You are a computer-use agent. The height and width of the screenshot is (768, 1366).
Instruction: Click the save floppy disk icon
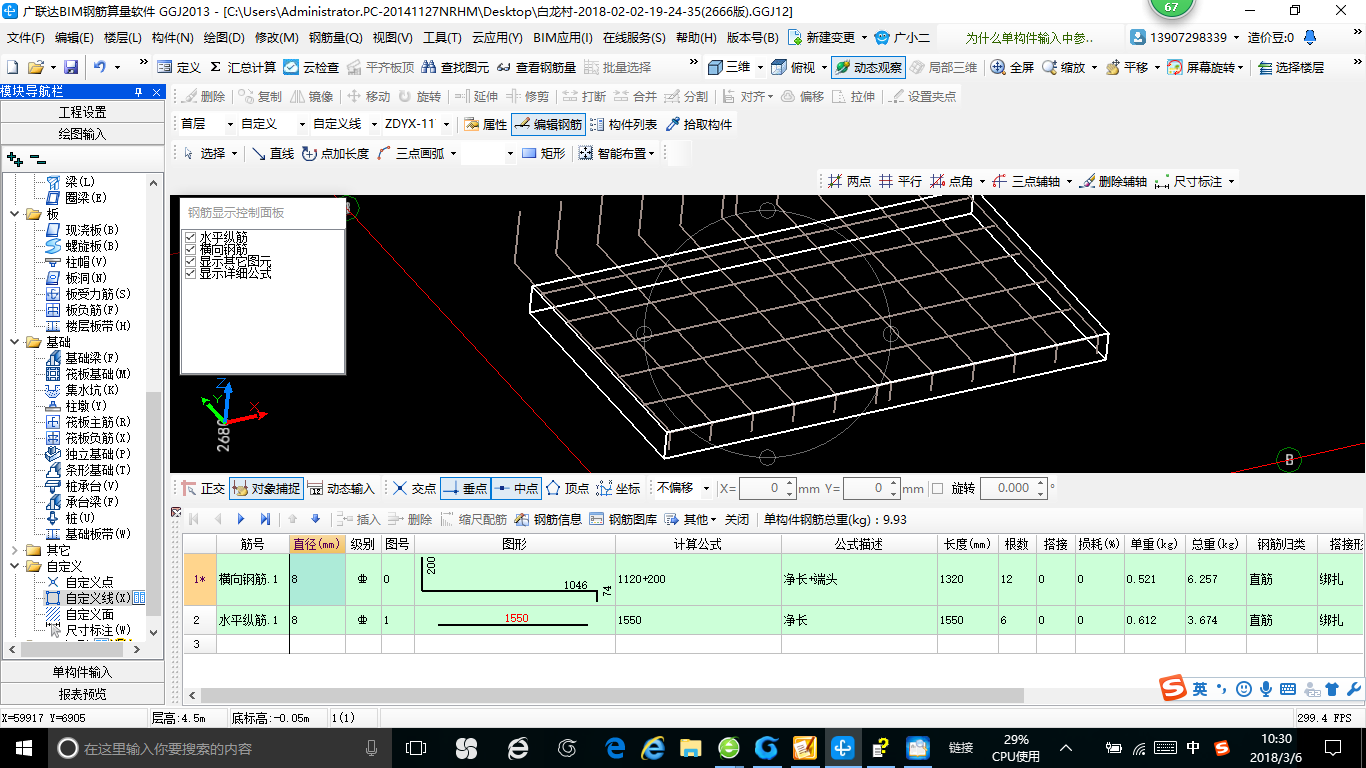coord(71,67)
